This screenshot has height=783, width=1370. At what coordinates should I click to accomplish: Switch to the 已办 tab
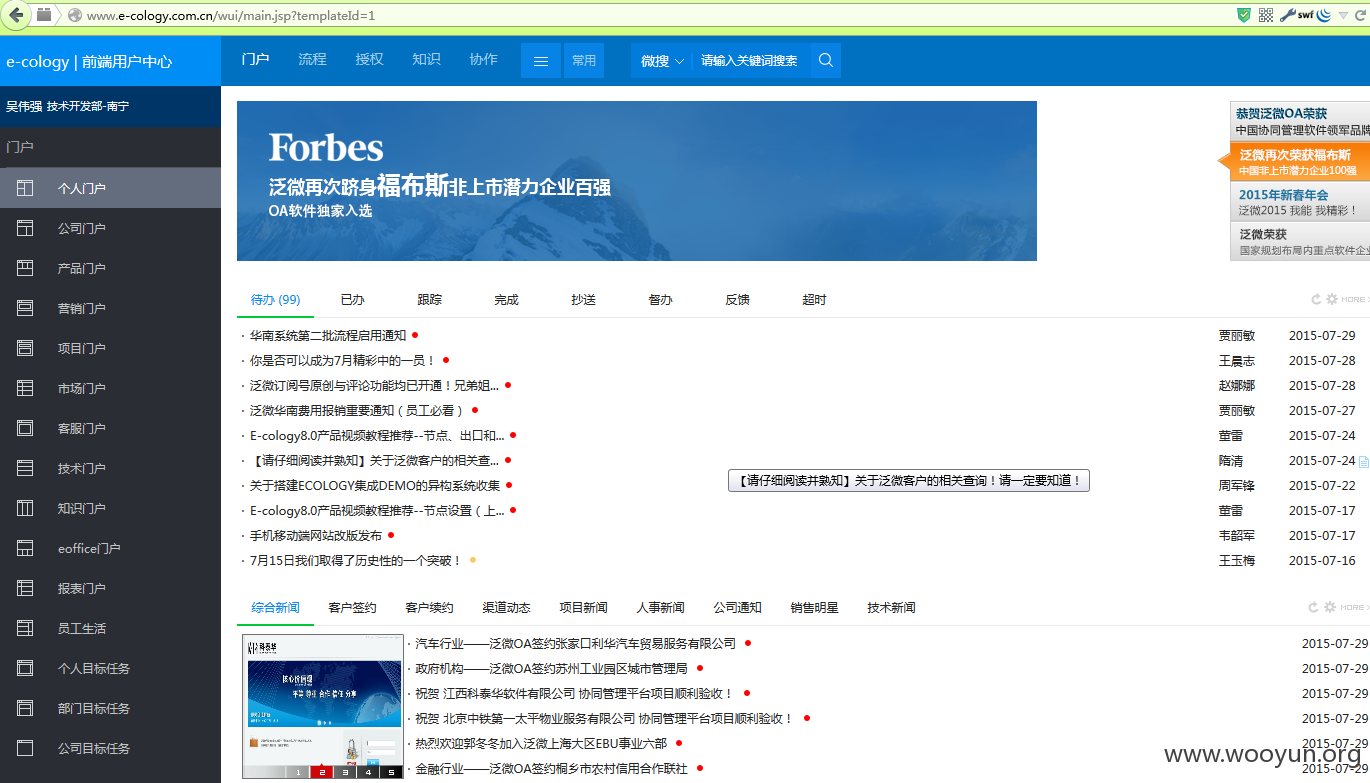point(352,299)
